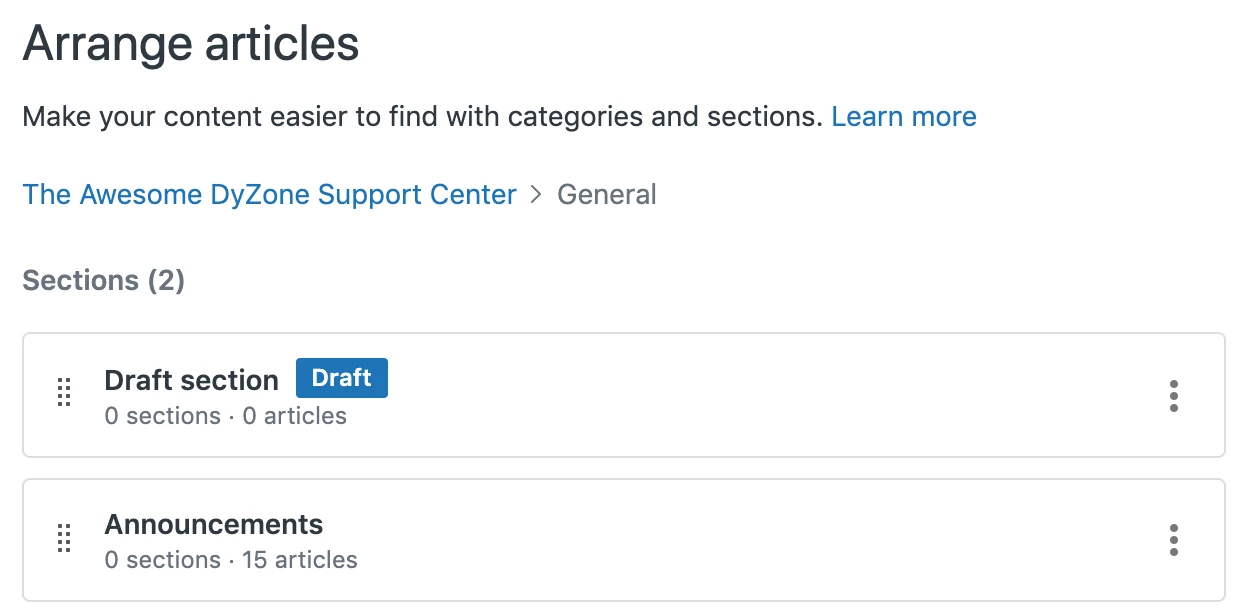The height and width of the screenshot is (612, 1246).
Task: Click the drag handle for Draft section
Action: pos(64,393)
